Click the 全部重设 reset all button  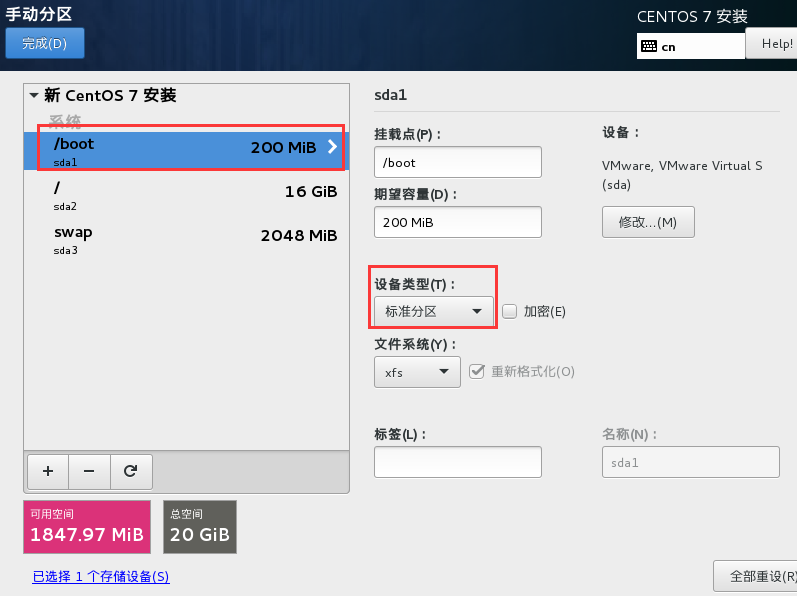757,576
